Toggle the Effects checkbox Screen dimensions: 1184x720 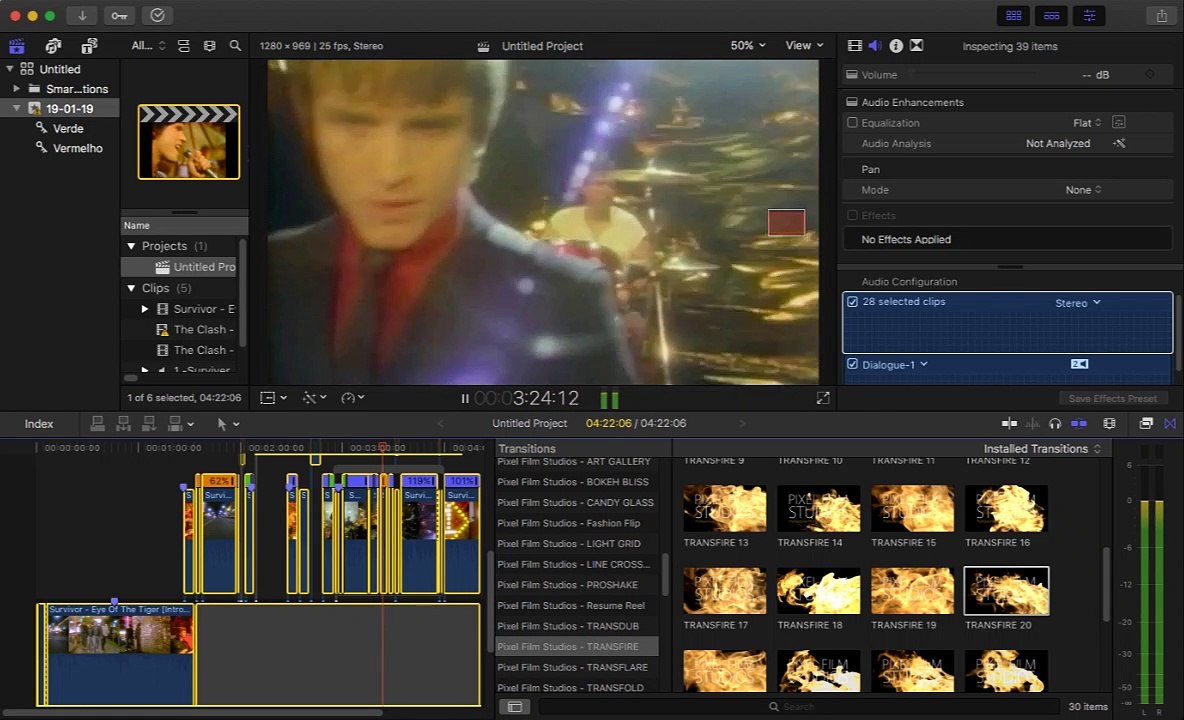click(853, 215)
